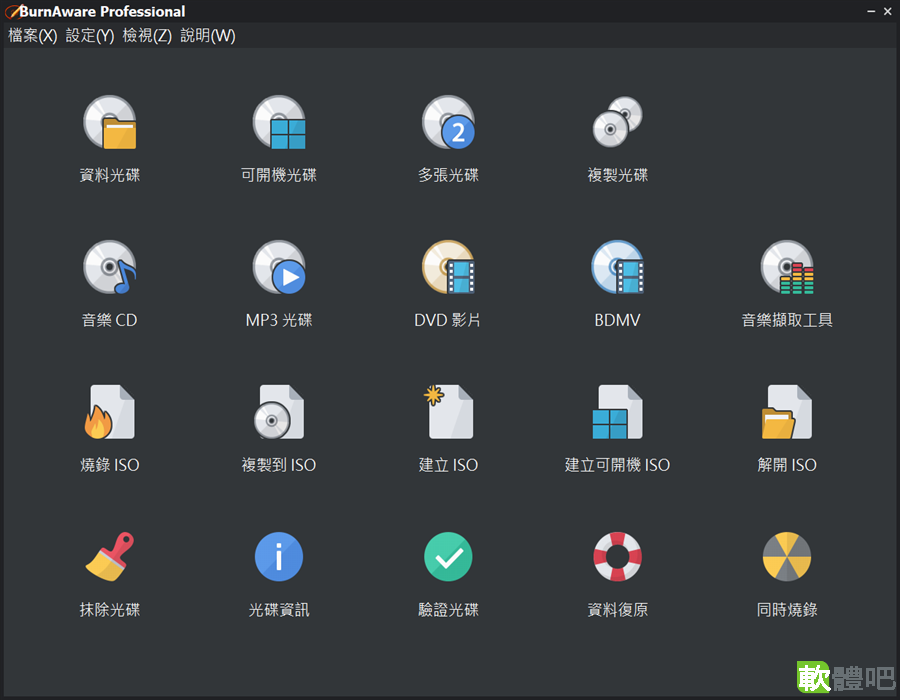Open the 設定(Y) menu

[x=90, y=36]
